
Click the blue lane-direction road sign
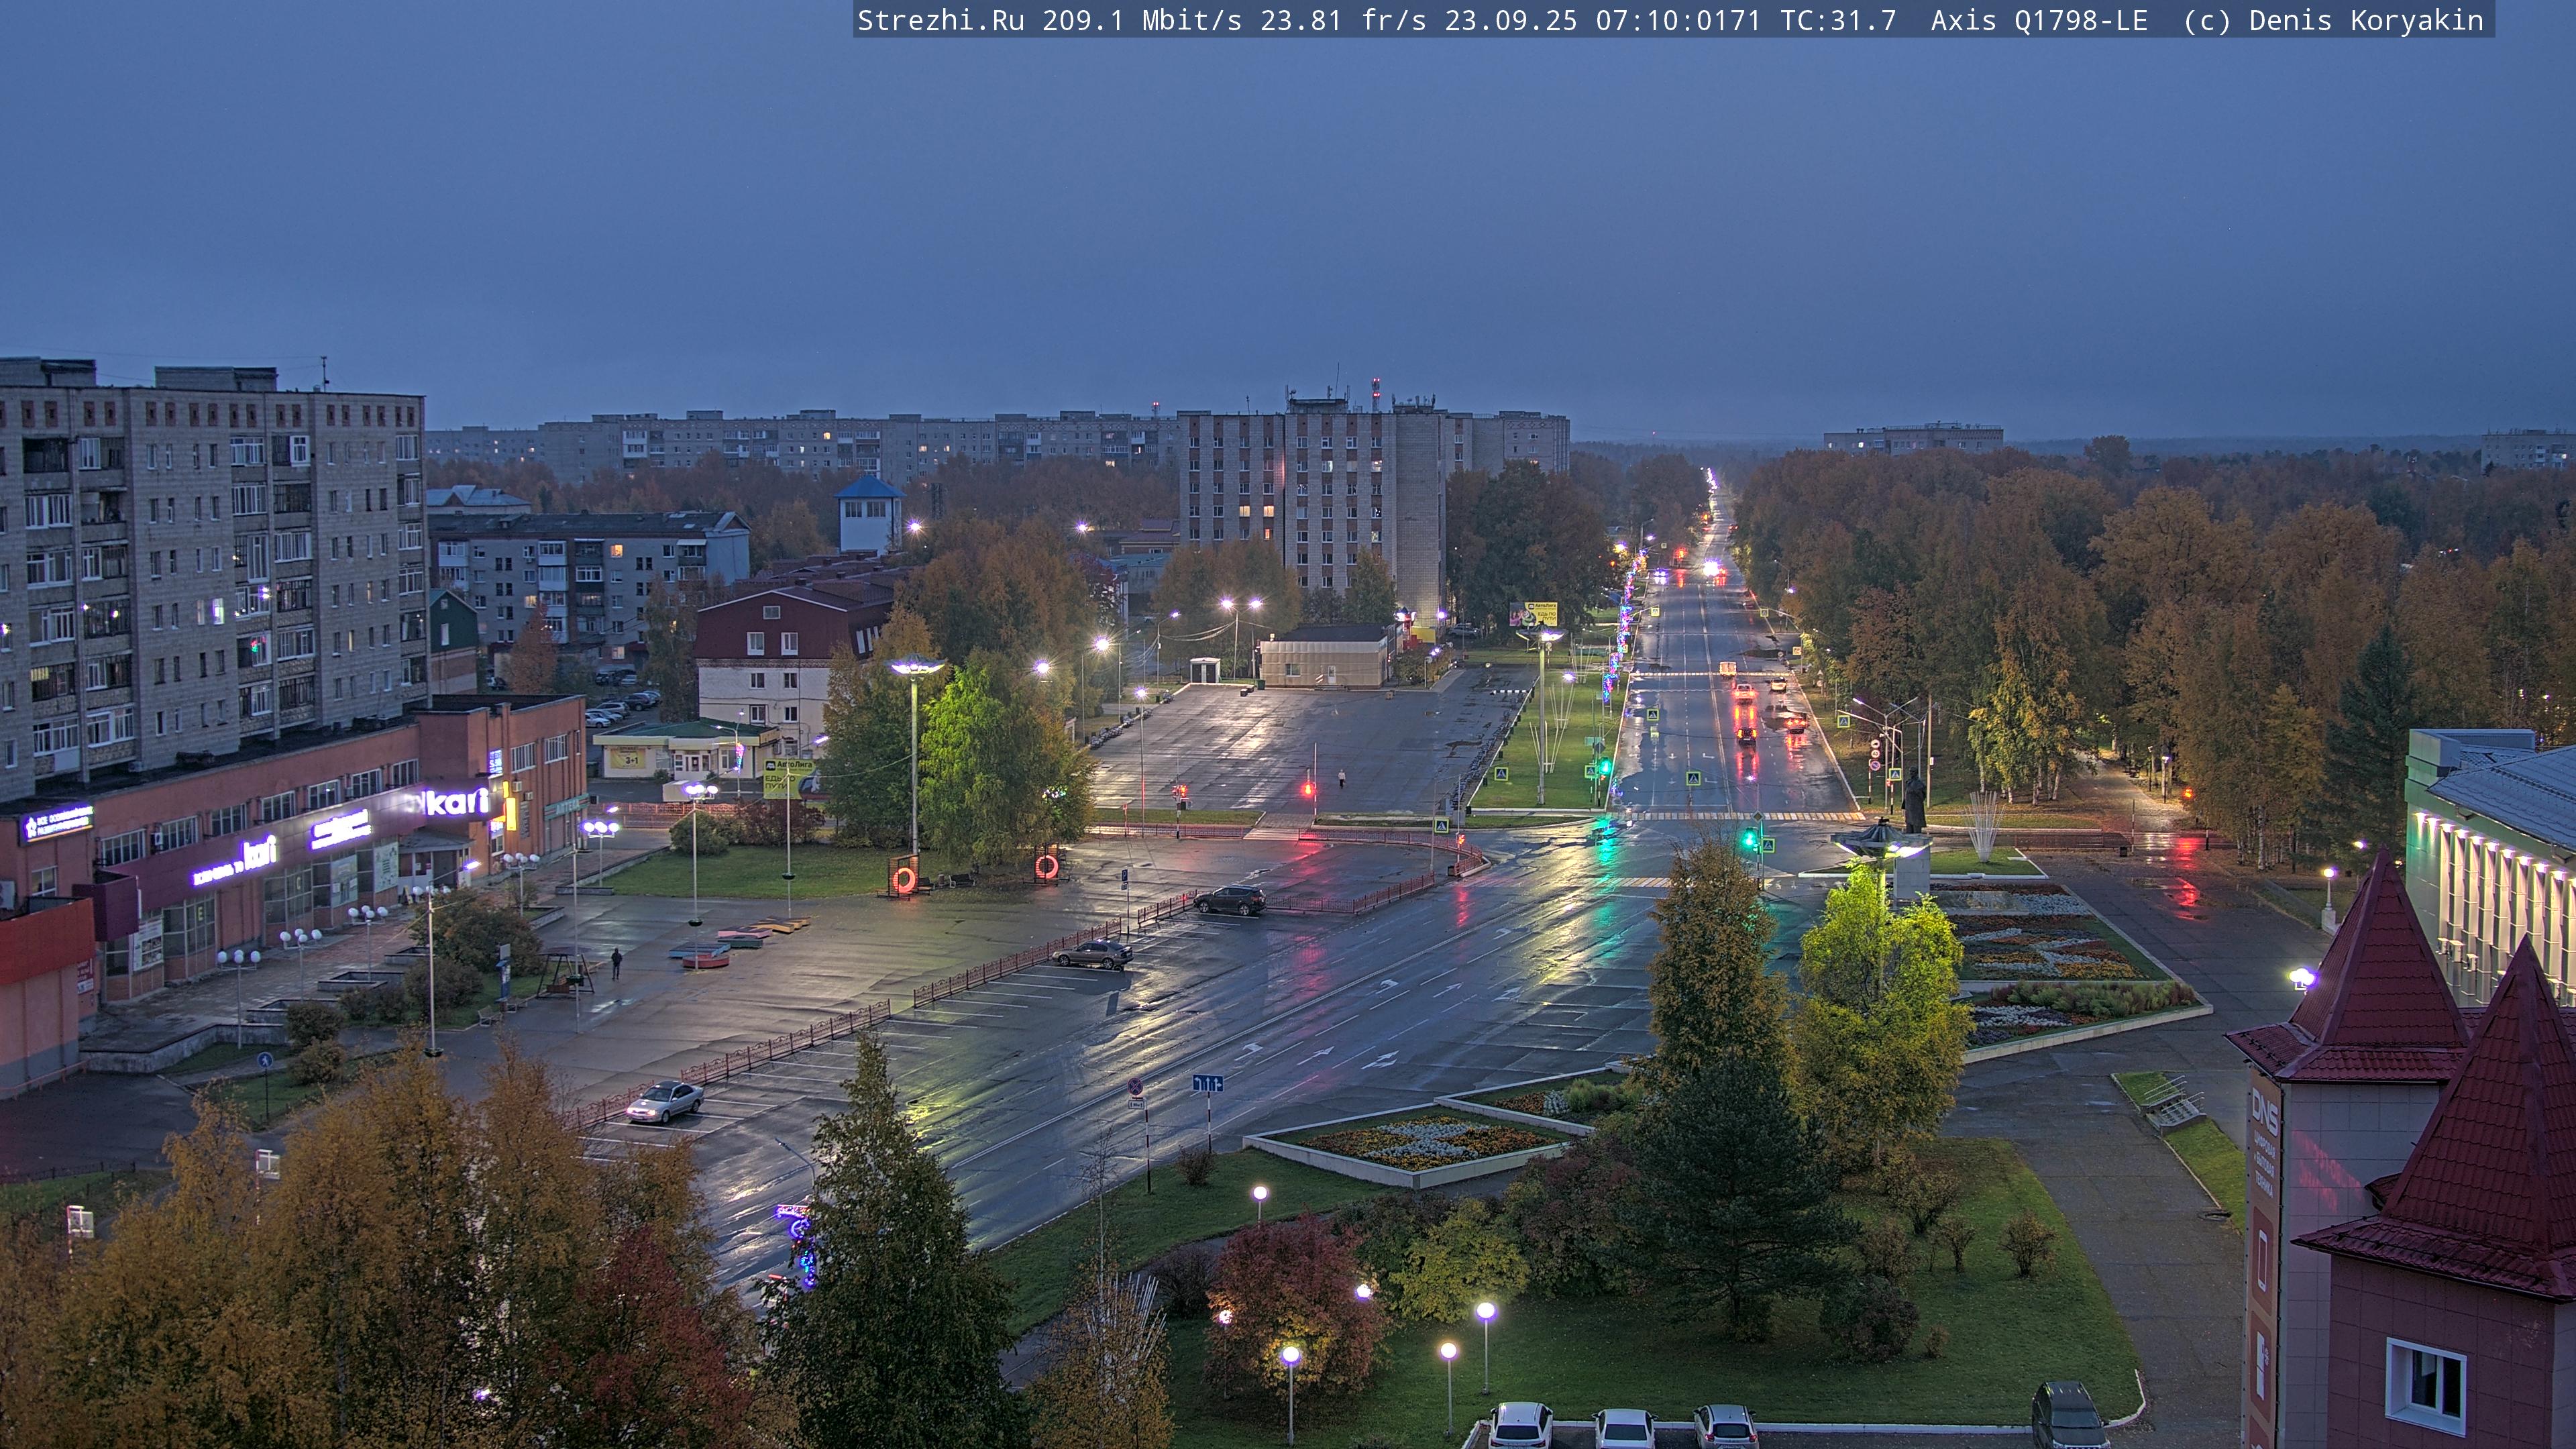tap(1207, 1083)
